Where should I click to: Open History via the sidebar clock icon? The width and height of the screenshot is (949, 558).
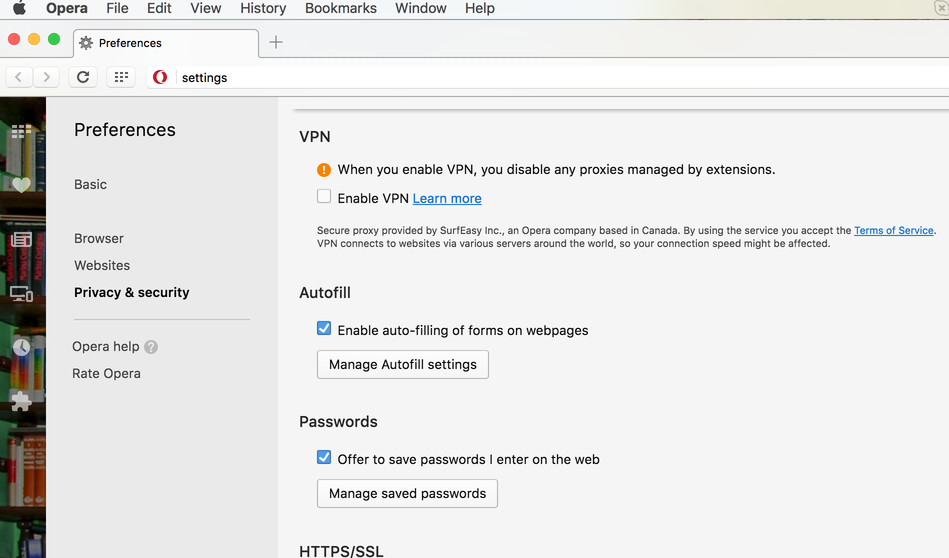pyautogui.click(x=21, y=348)
